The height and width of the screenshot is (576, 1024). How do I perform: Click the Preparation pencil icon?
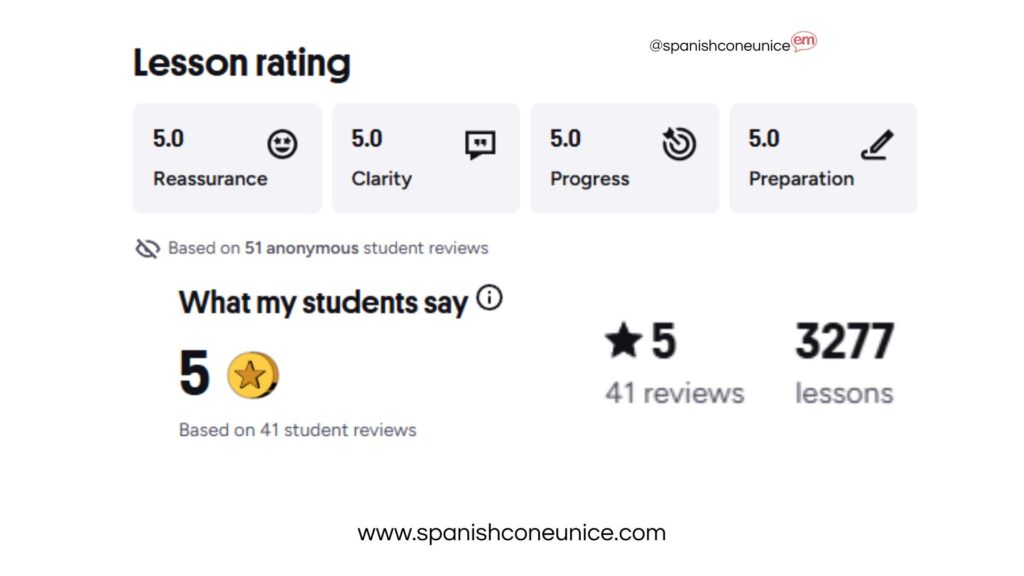point(877,146)
